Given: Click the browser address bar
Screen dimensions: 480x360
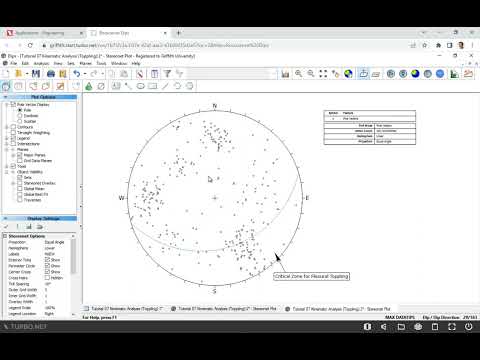Looking at the screenshot, I should pos(223,45).
